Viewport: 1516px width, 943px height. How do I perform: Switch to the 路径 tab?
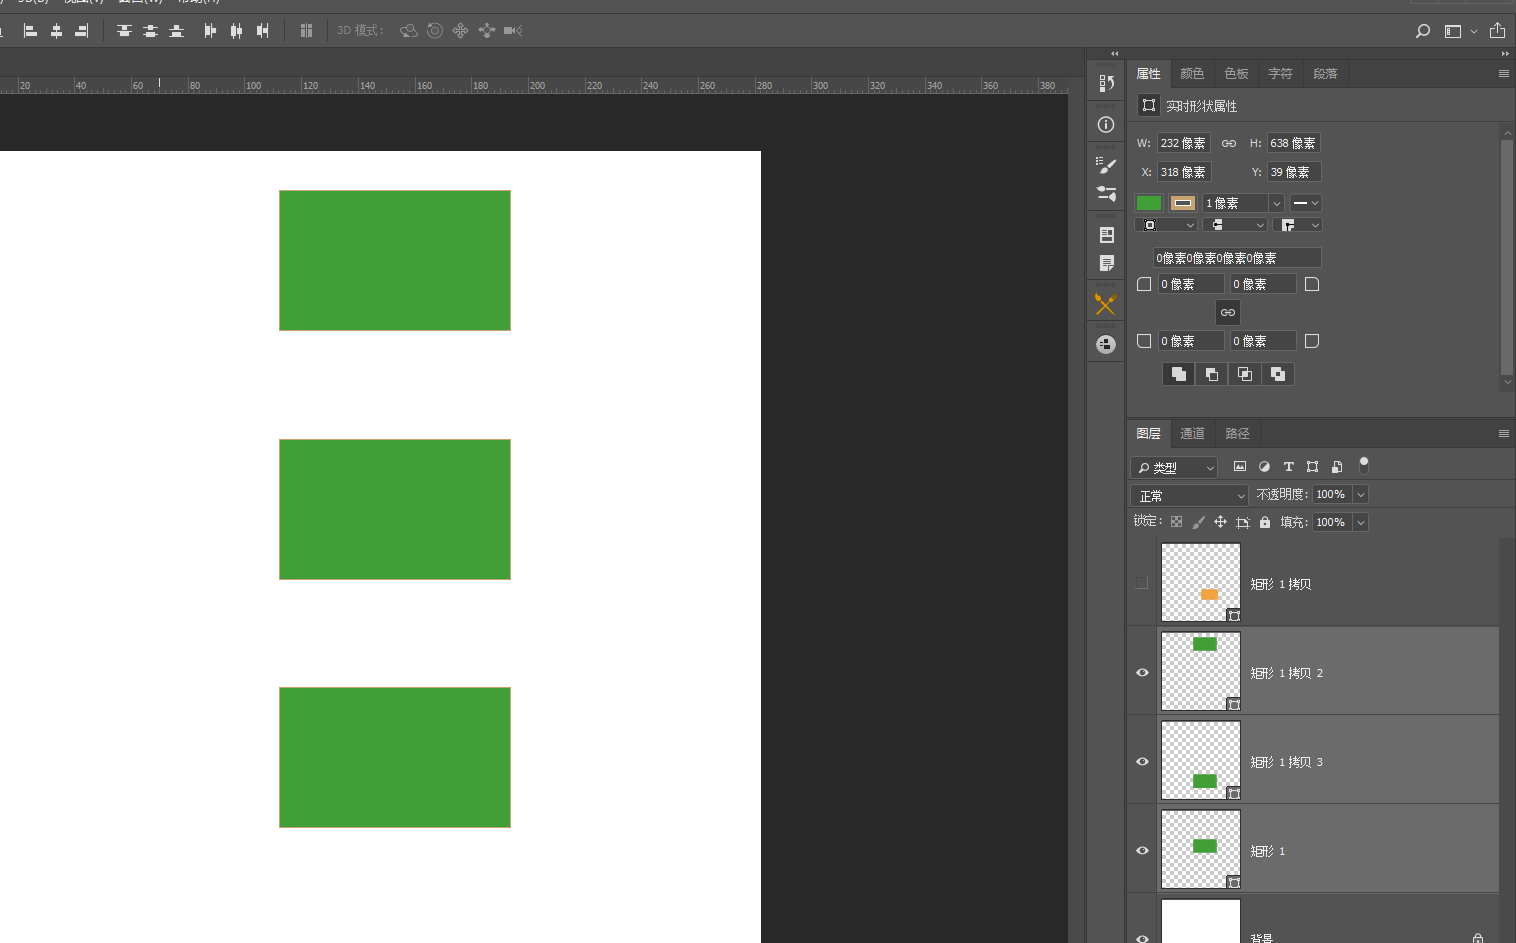(x=1237, y=434)
